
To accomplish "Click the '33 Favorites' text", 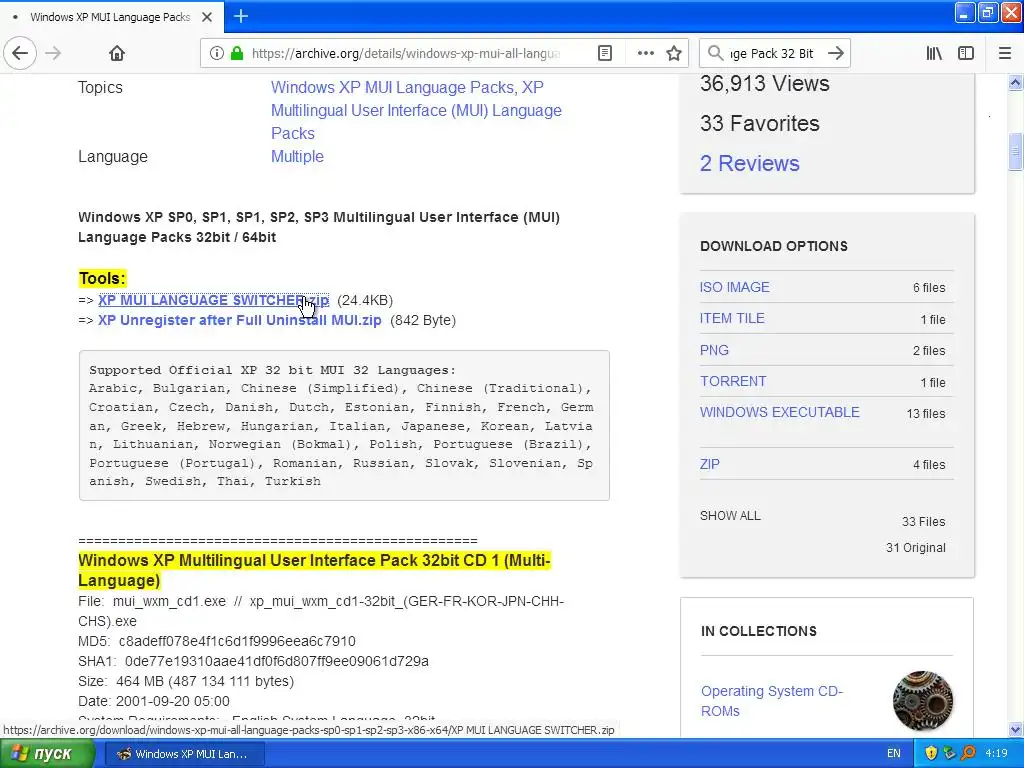I will pyautogui.click(x=760, y=123).
